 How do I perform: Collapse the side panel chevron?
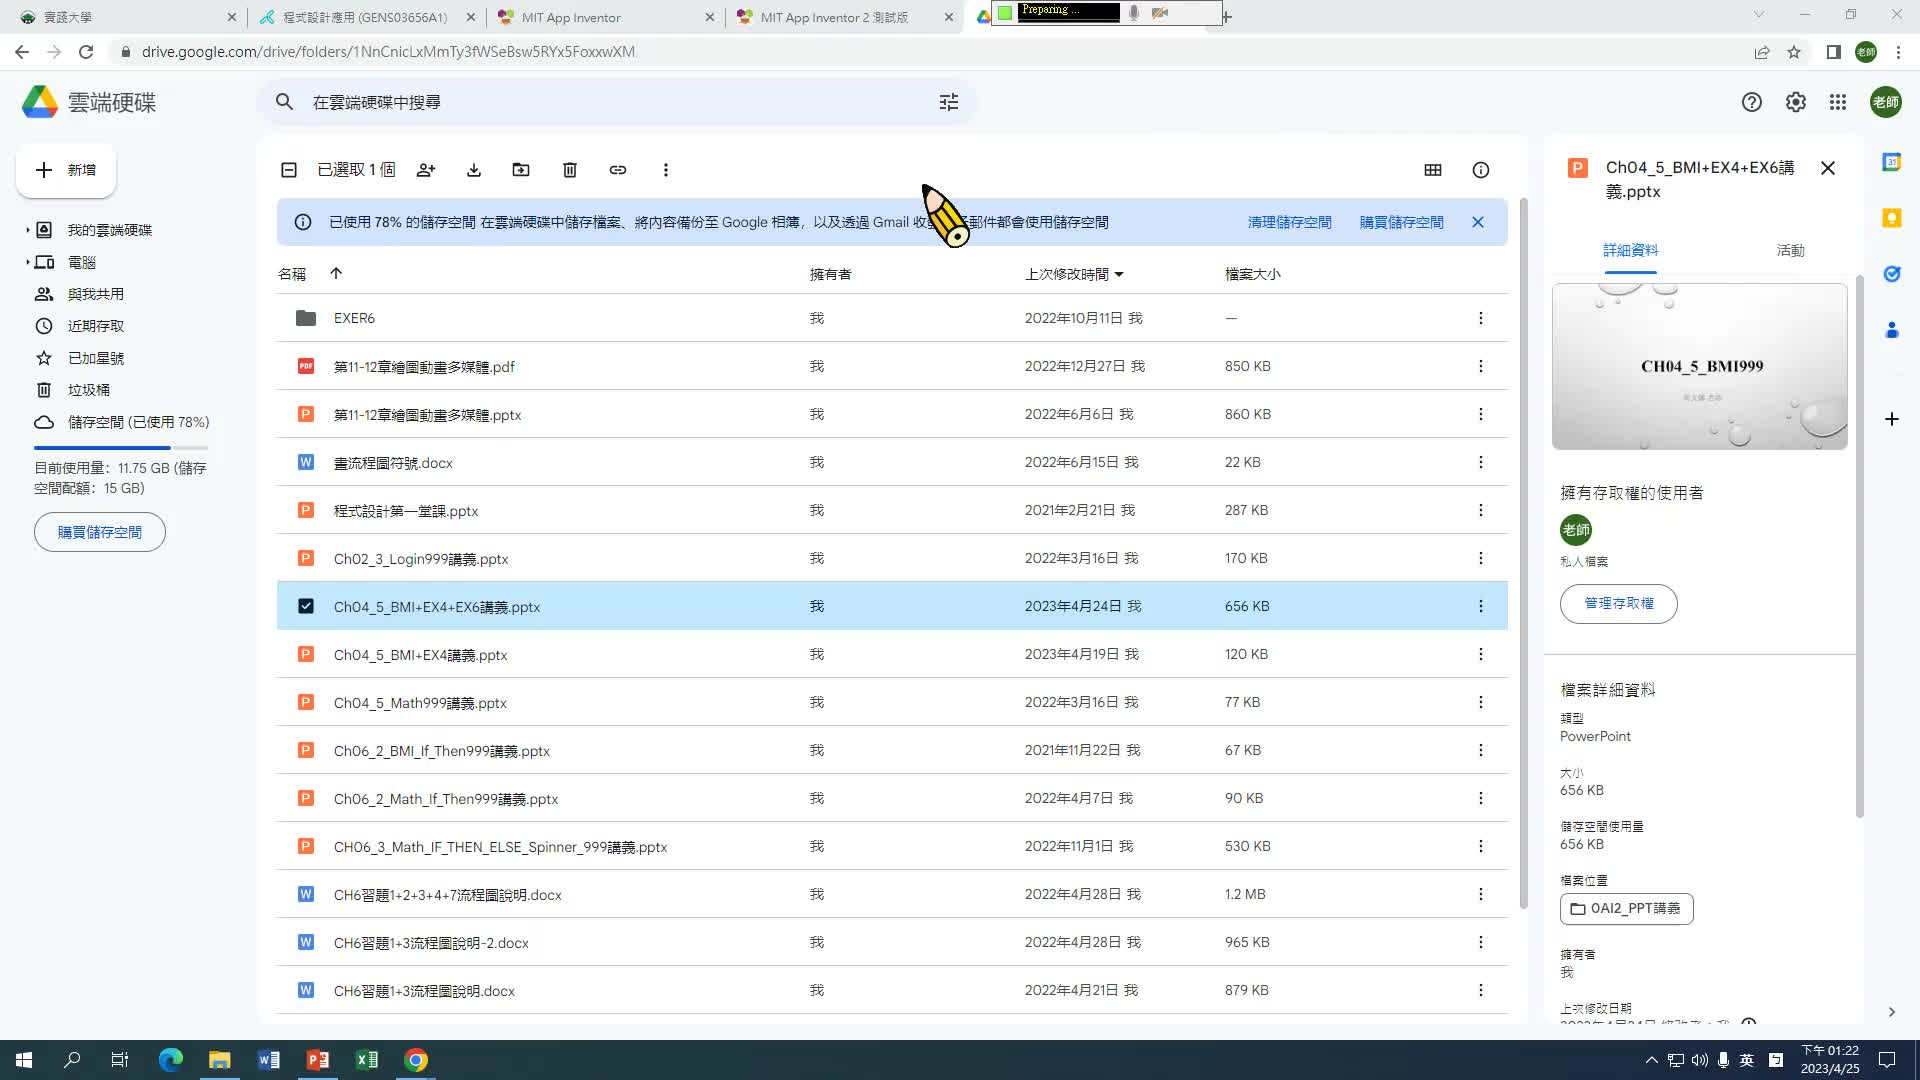(x=1891, y=1012)
